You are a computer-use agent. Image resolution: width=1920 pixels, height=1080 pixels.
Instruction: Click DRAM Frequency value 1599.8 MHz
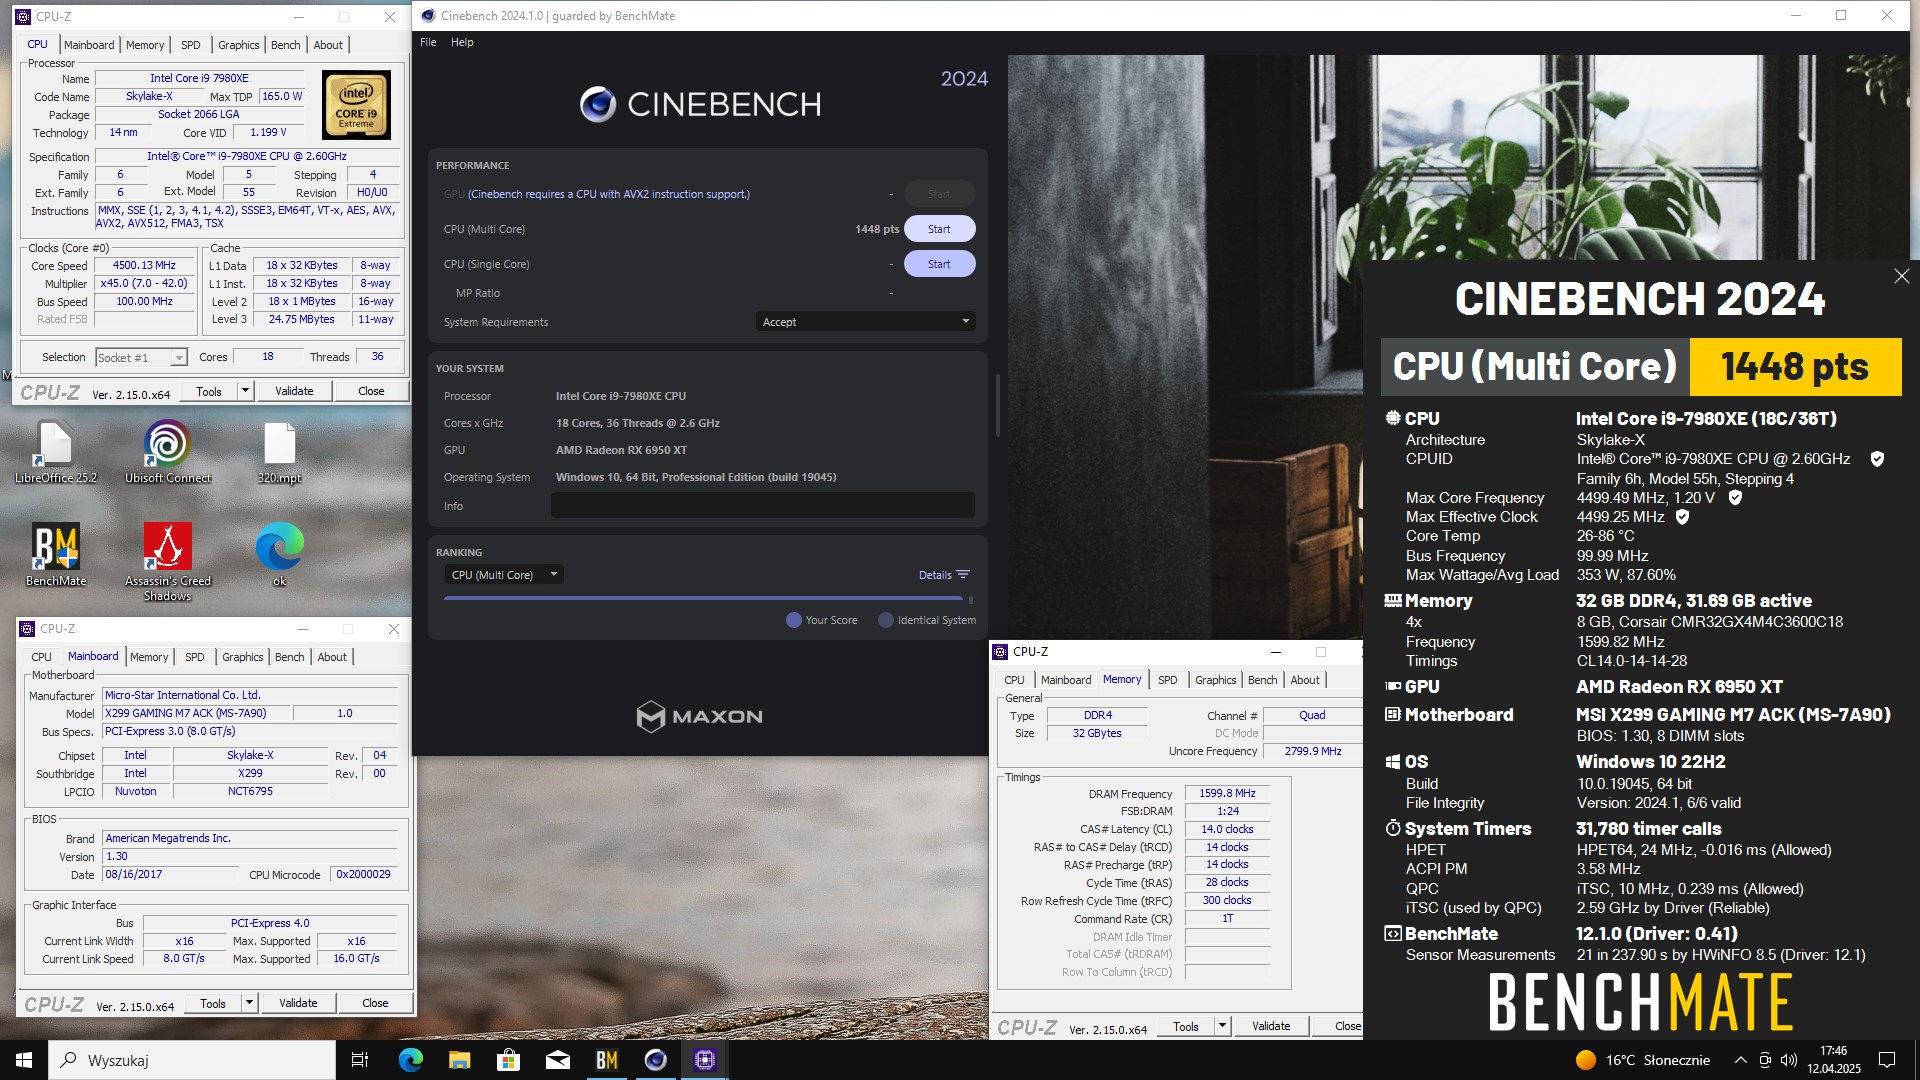1227,793
